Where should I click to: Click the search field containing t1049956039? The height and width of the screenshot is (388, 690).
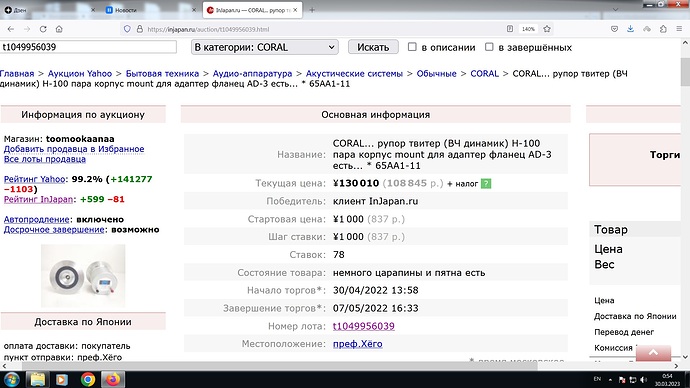click(x=88, y=47)
